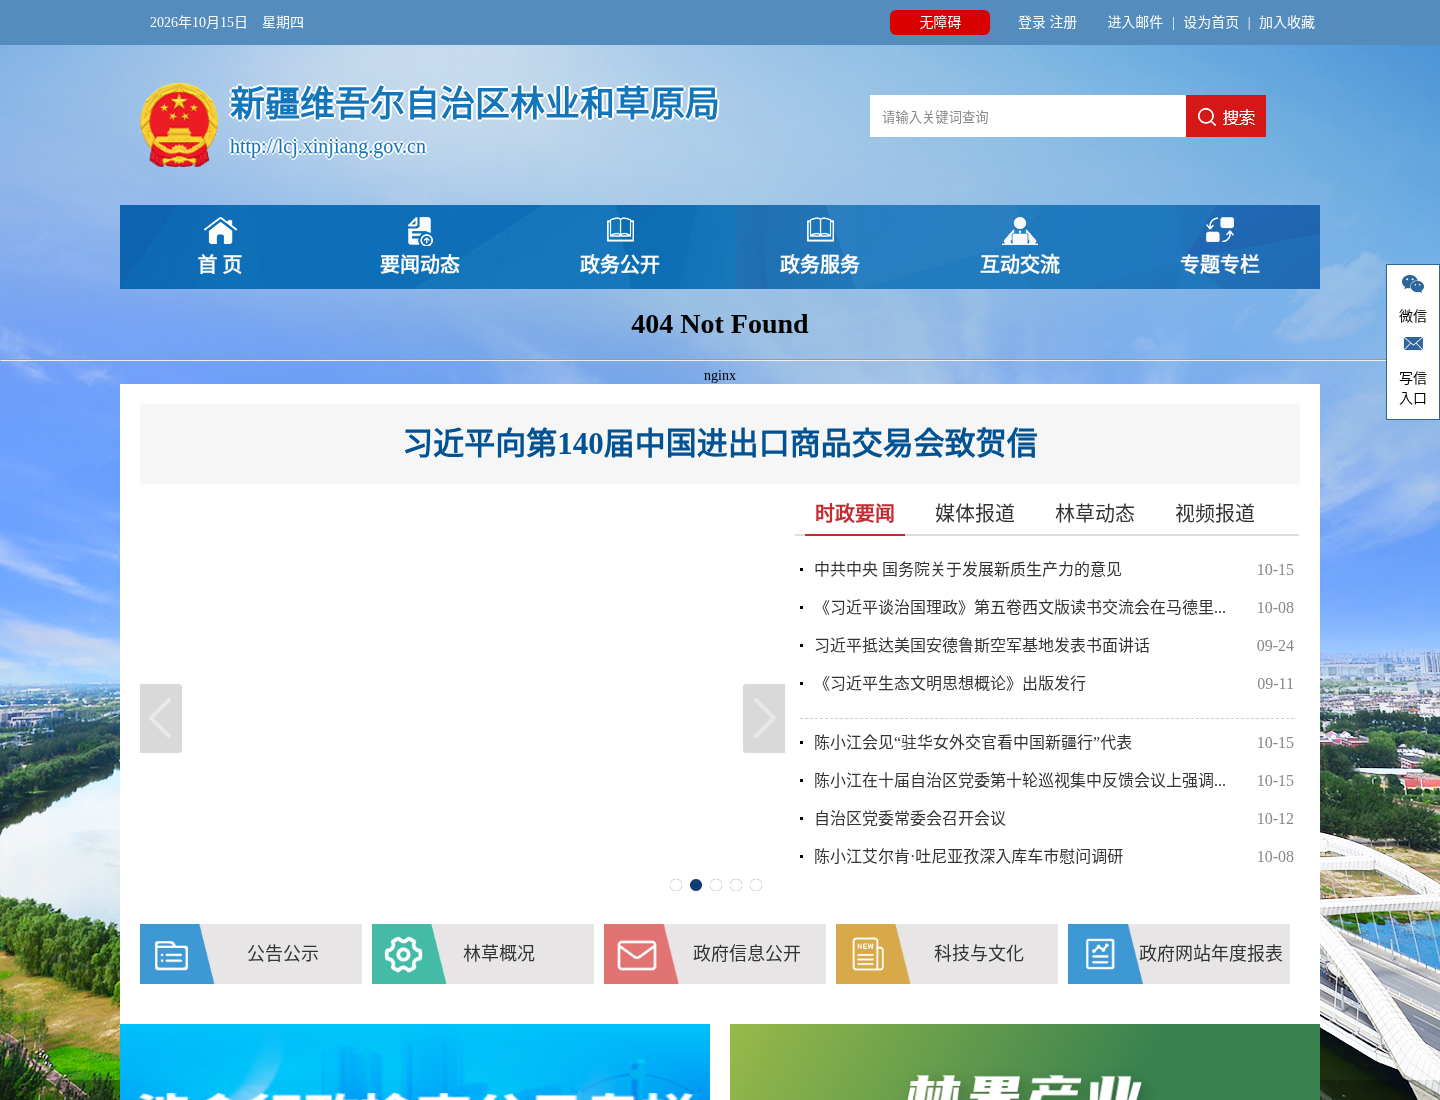This screenshot has height=1100, width=1440.
Task: Switch to the 时政要闻 tab
Action: point(855,514)
